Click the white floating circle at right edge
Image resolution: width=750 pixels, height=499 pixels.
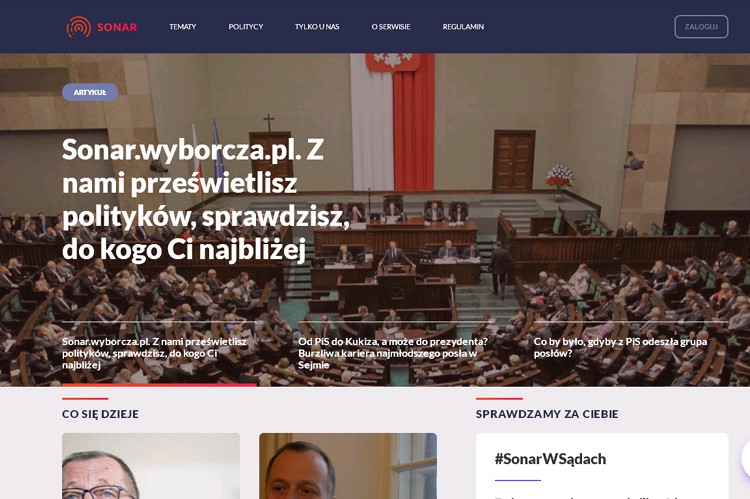click(746, 458)
